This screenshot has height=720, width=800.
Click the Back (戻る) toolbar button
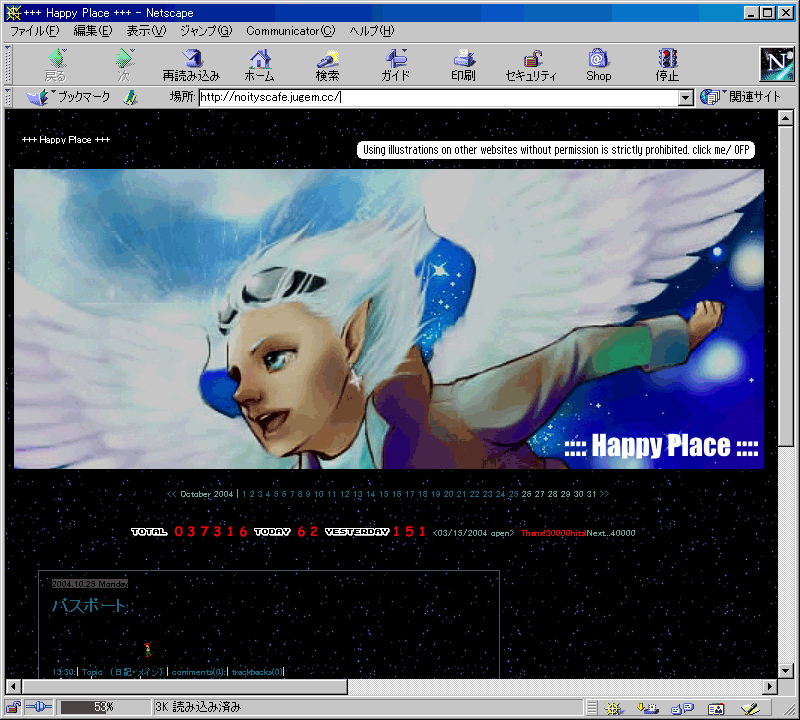point(56,65)
